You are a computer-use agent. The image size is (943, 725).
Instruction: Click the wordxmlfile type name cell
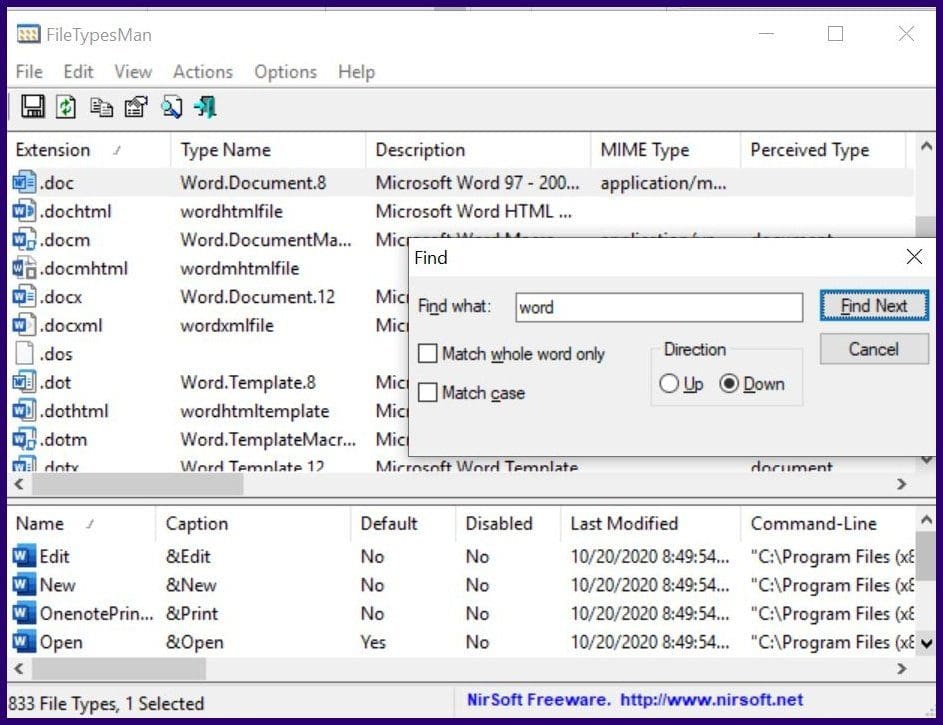pos(227,326)
